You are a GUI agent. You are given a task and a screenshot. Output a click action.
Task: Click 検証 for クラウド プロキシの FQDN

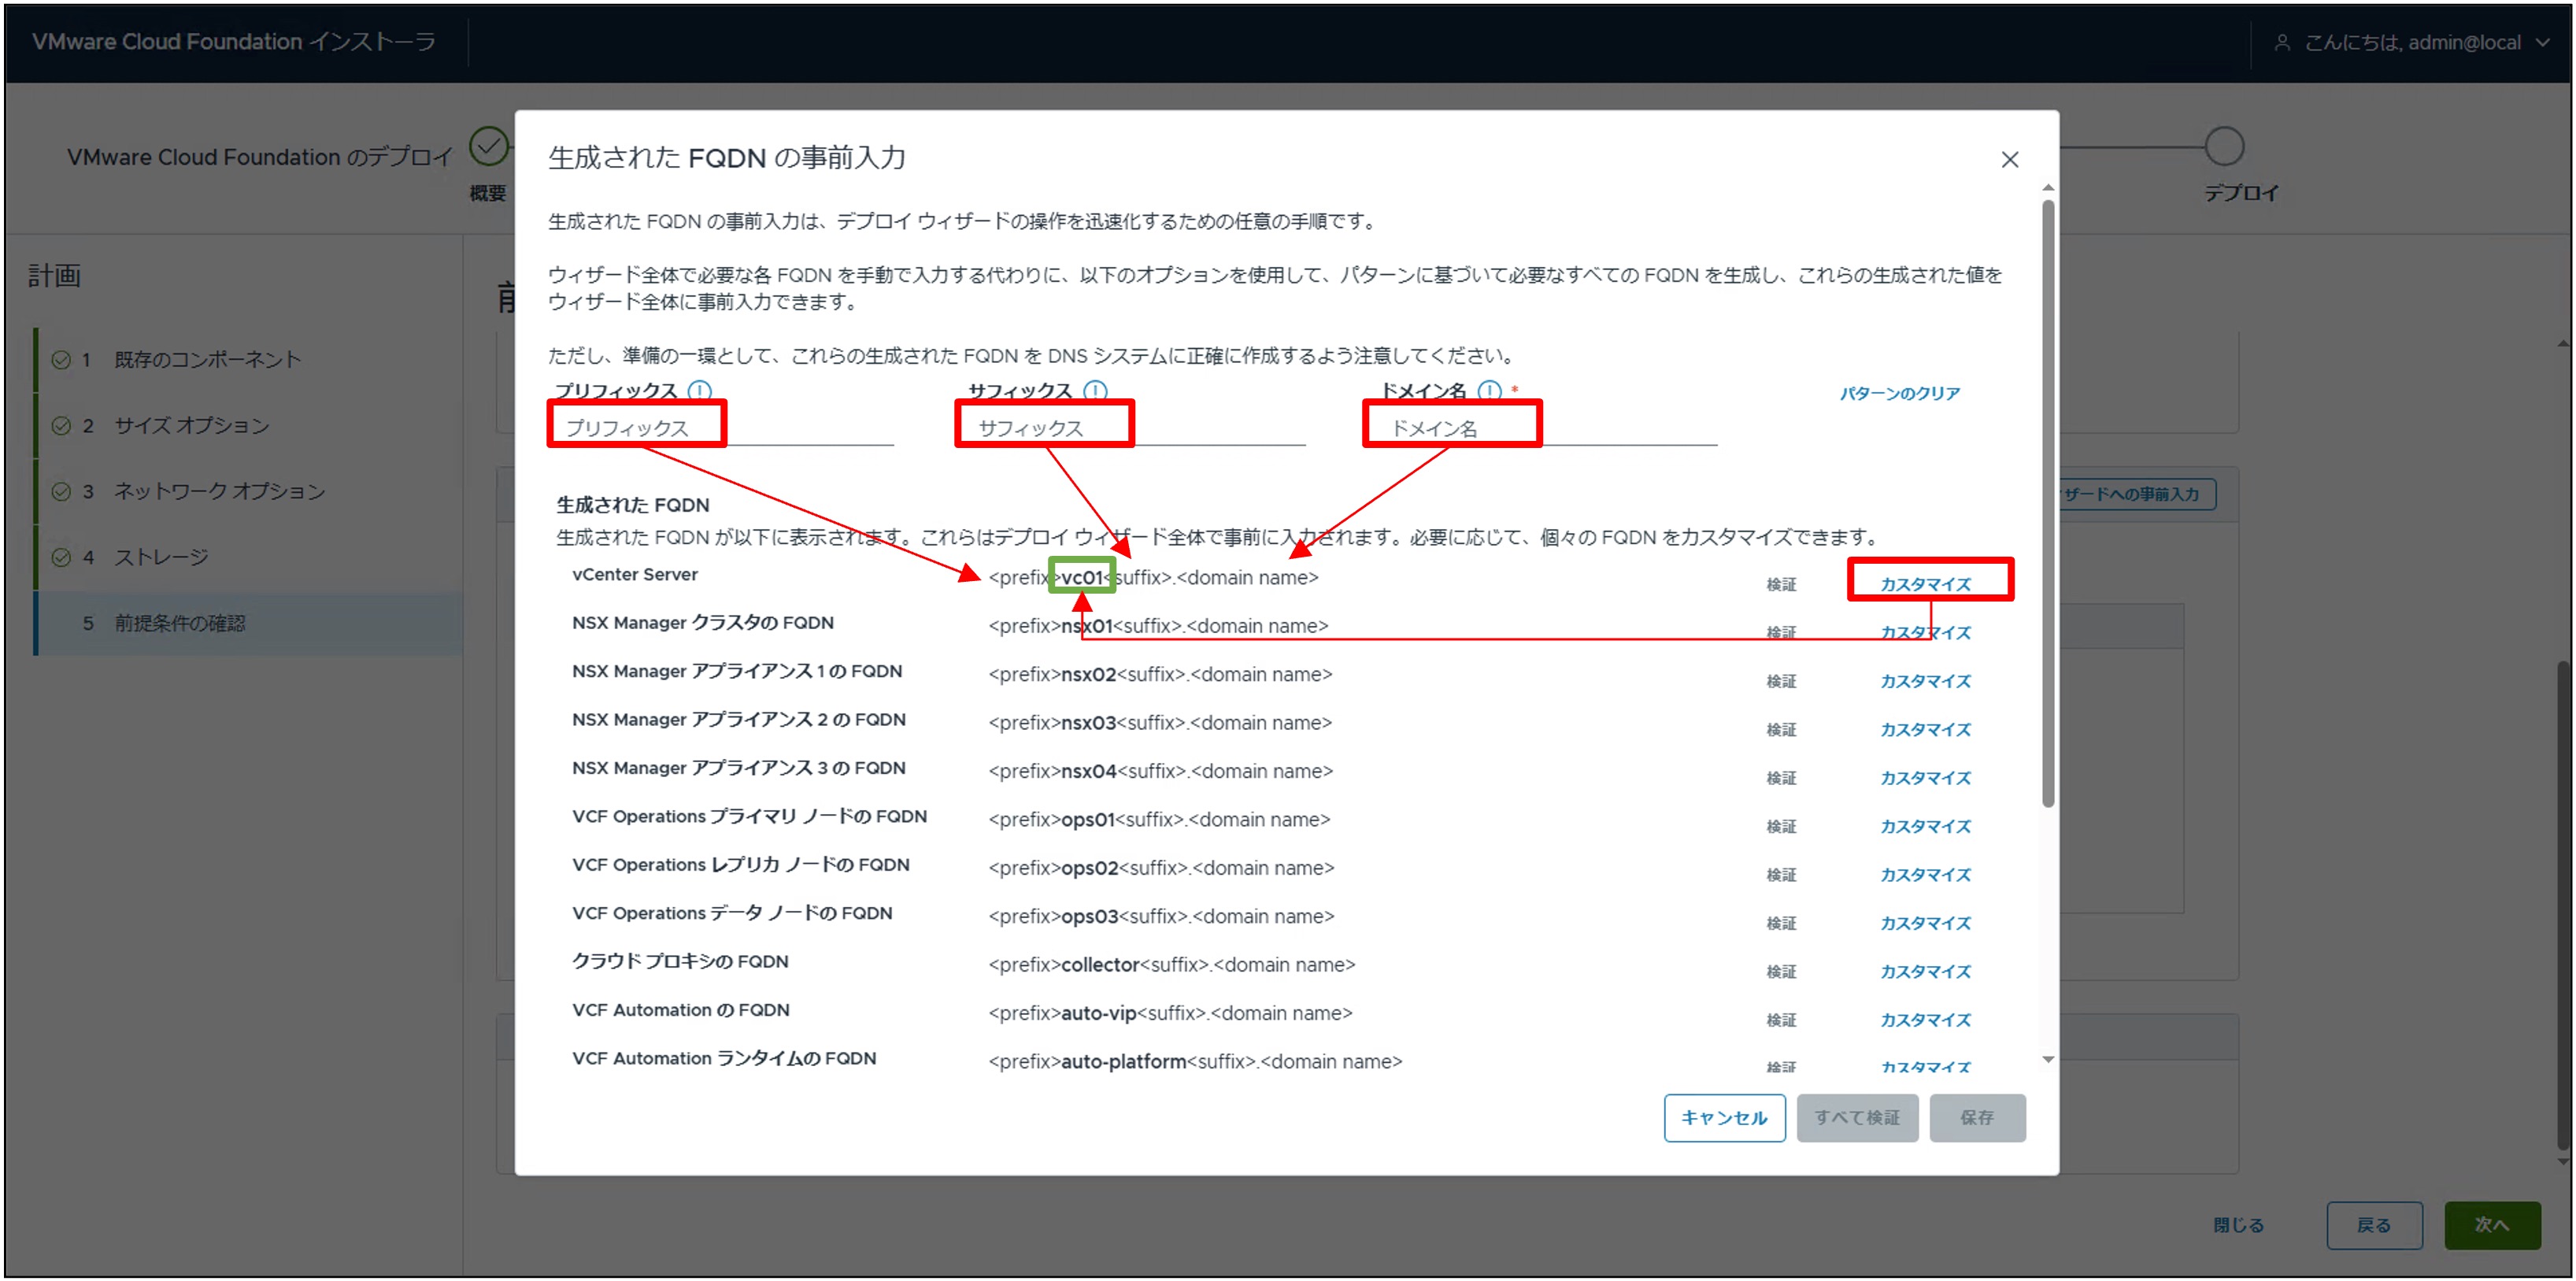[x=1781, y=971]
